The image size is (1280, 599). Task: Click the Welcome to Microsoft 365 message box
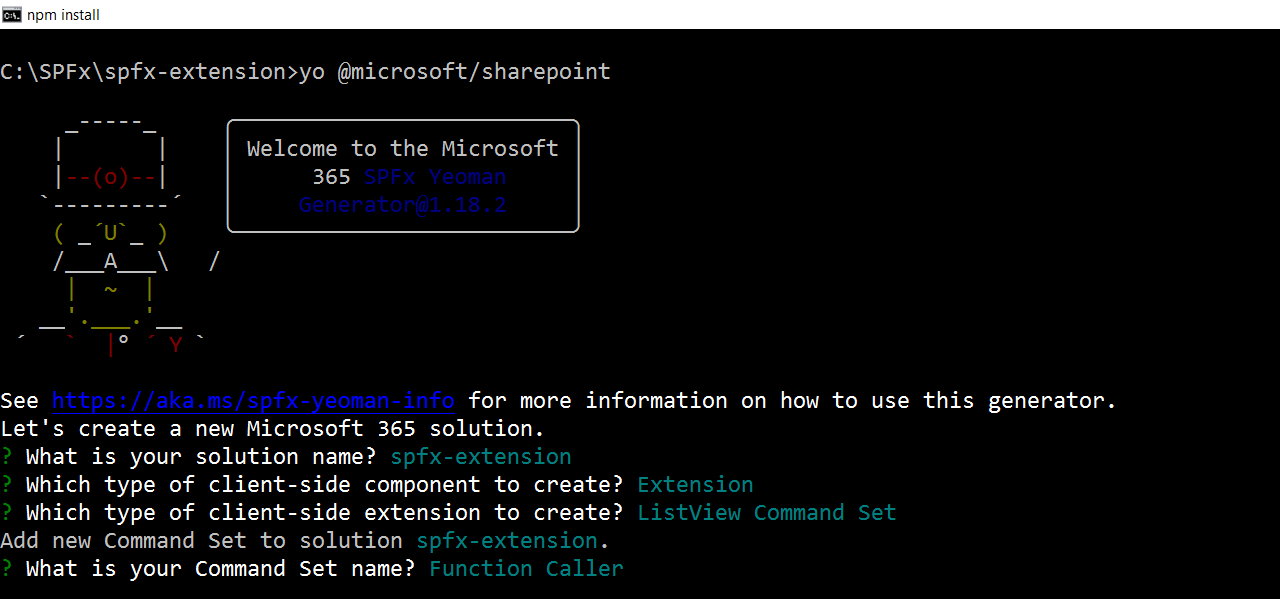tap(403, 176)
